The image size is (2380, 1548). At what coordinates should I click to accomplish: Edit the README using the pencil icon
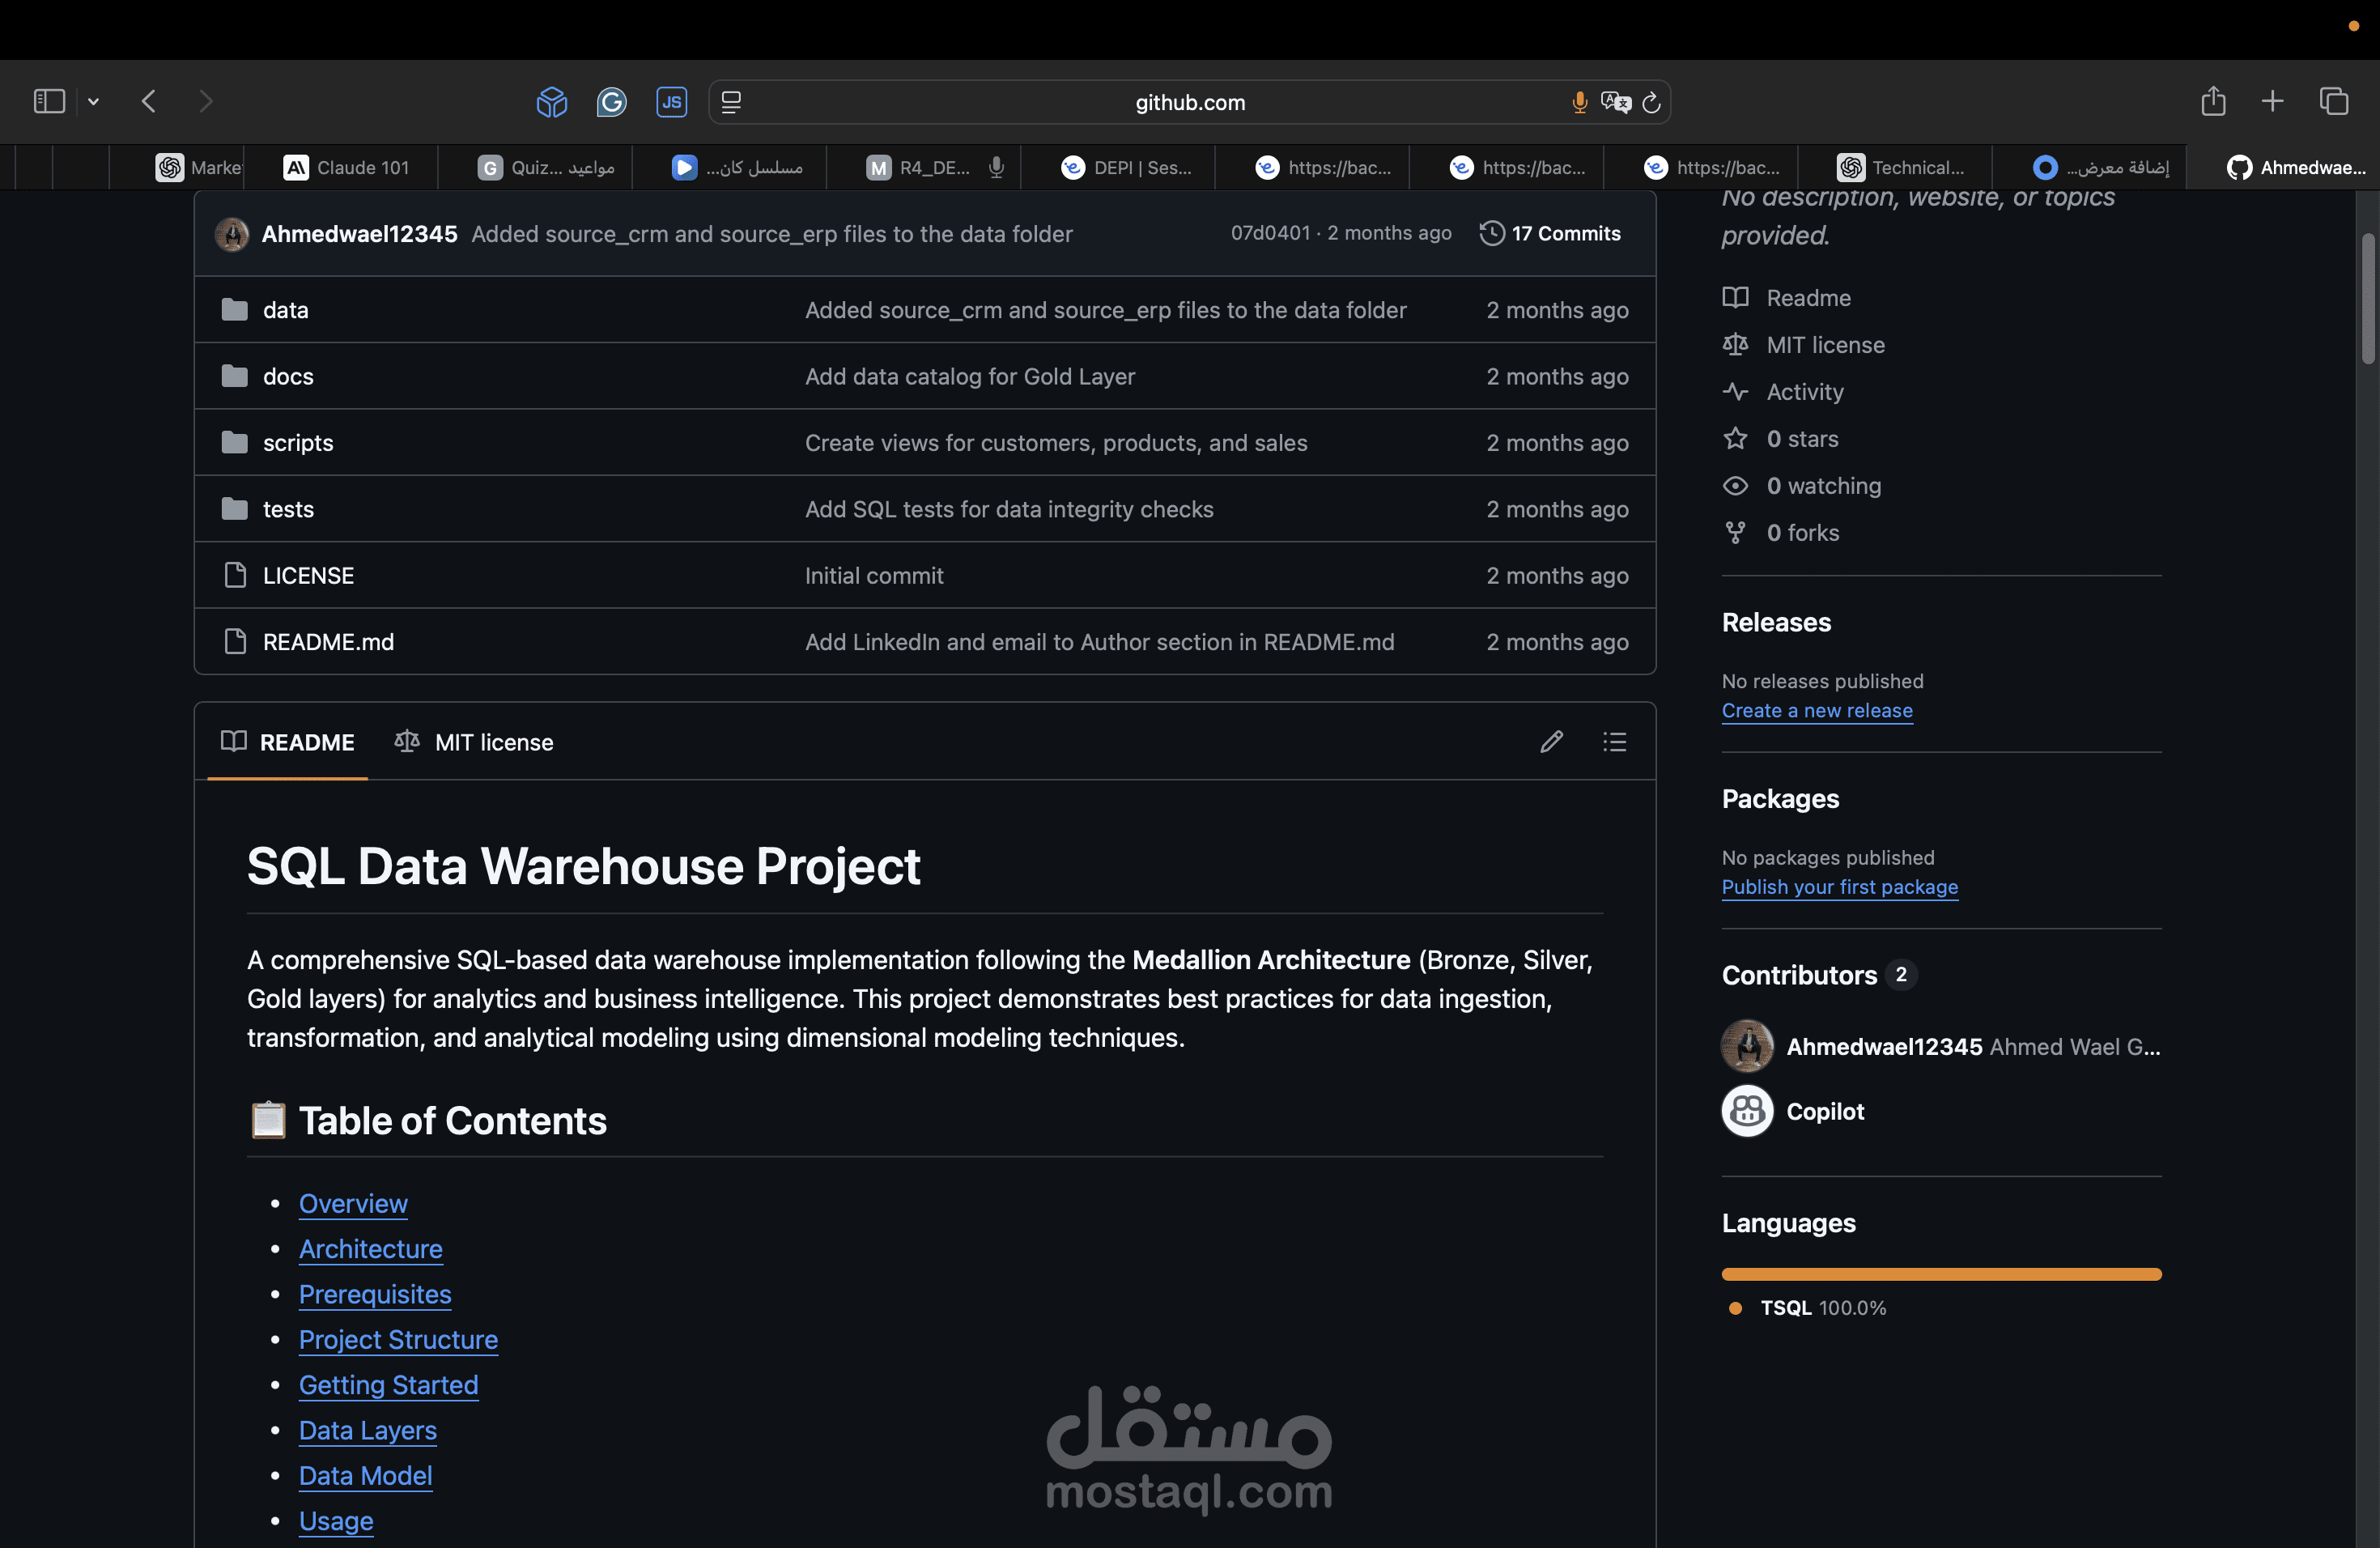(1551, 742)
